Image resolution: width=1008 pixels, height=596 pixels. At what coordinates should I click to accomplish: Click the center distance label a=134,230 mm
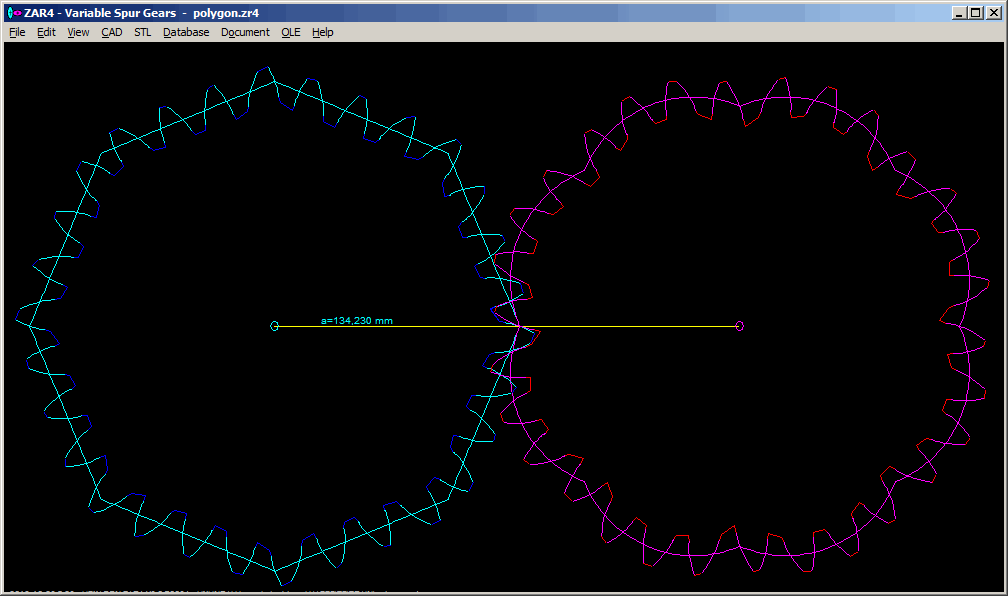357,320
